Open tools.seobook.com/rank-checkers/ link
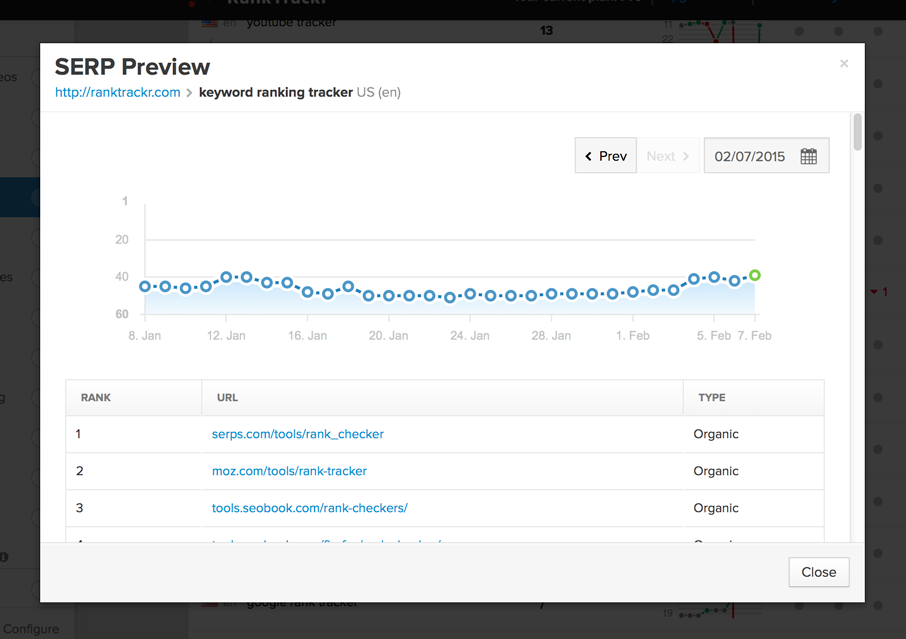Viewport: 906px width, 639px height. pos(310,508)
